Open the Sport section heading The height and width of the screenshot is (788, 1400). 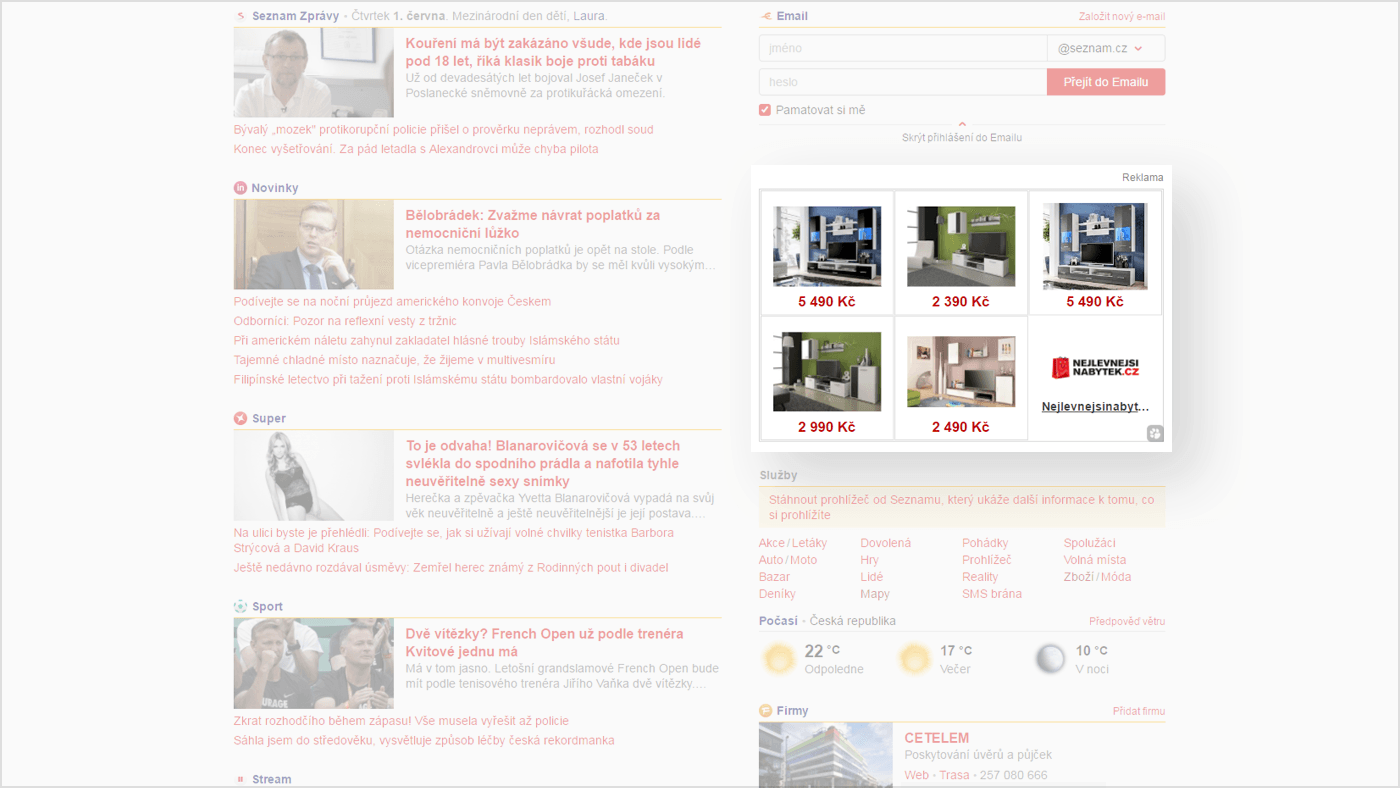point(268,606)
